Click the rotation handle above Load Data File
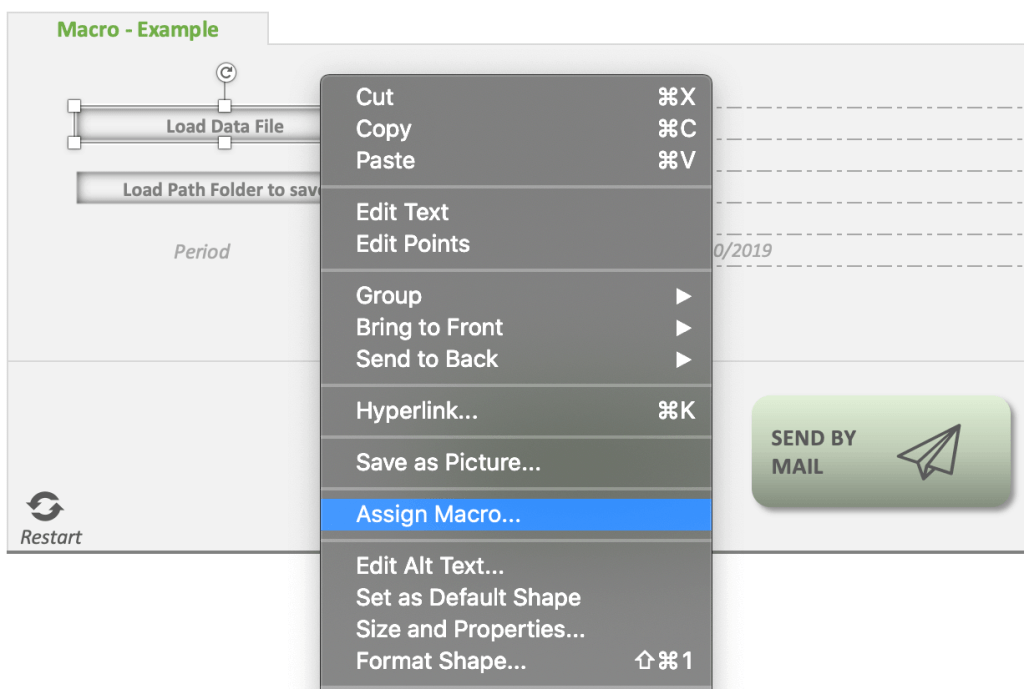Viewport: 1024px width, 689px height. [225, 73]
